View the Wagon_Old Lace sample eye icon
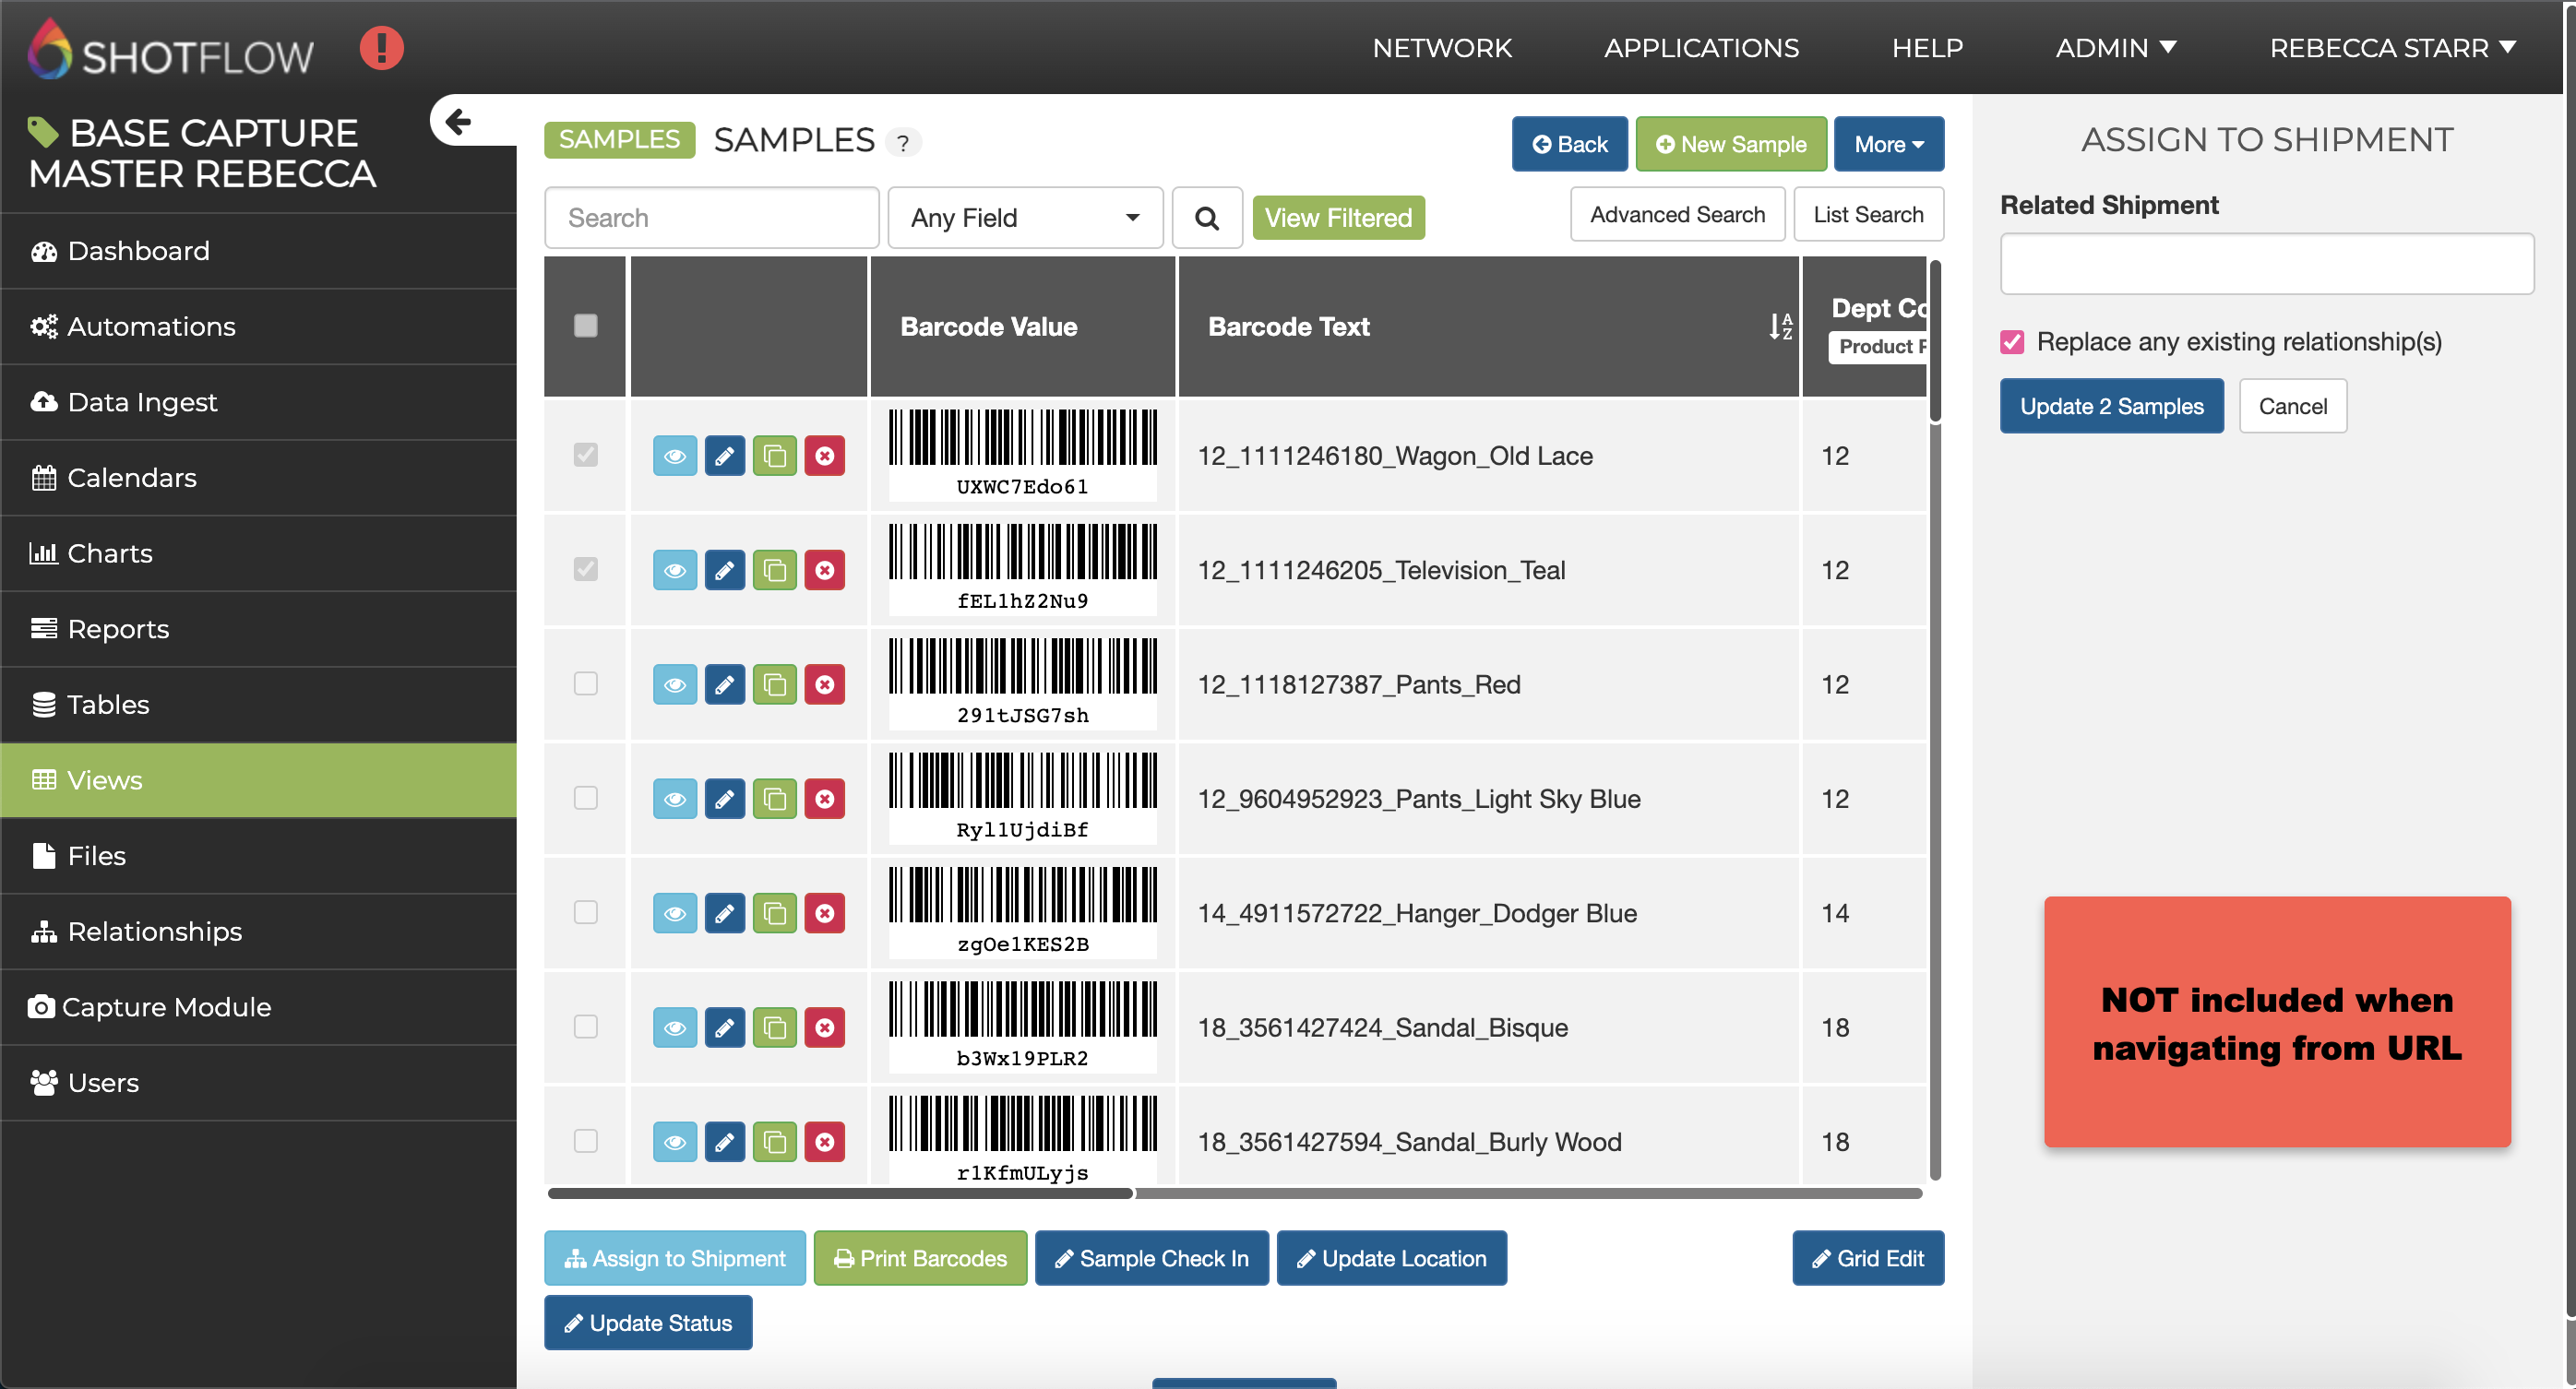The height and width of the screenshot is (1389, 2576). 674,456
